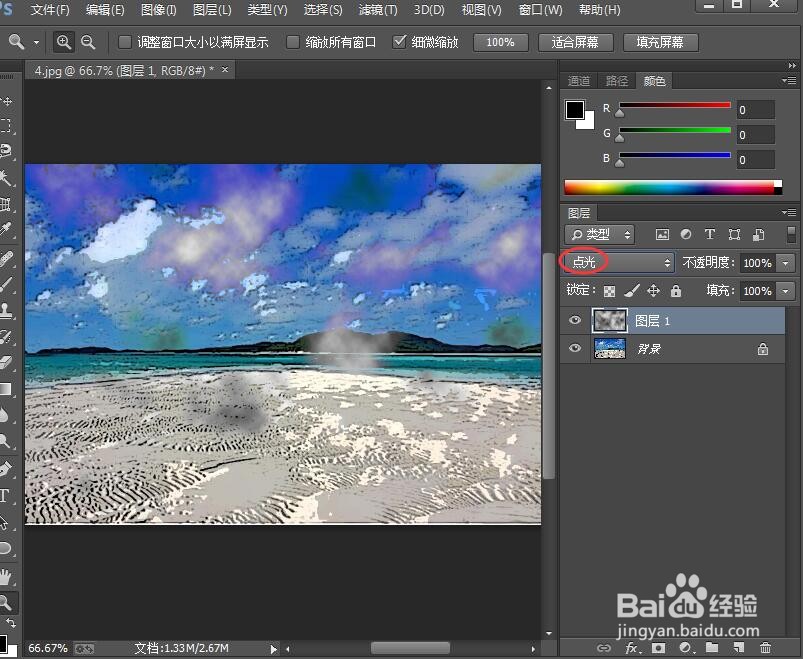Select the Horizontal Type tool
803x659 pixels.
5,495
